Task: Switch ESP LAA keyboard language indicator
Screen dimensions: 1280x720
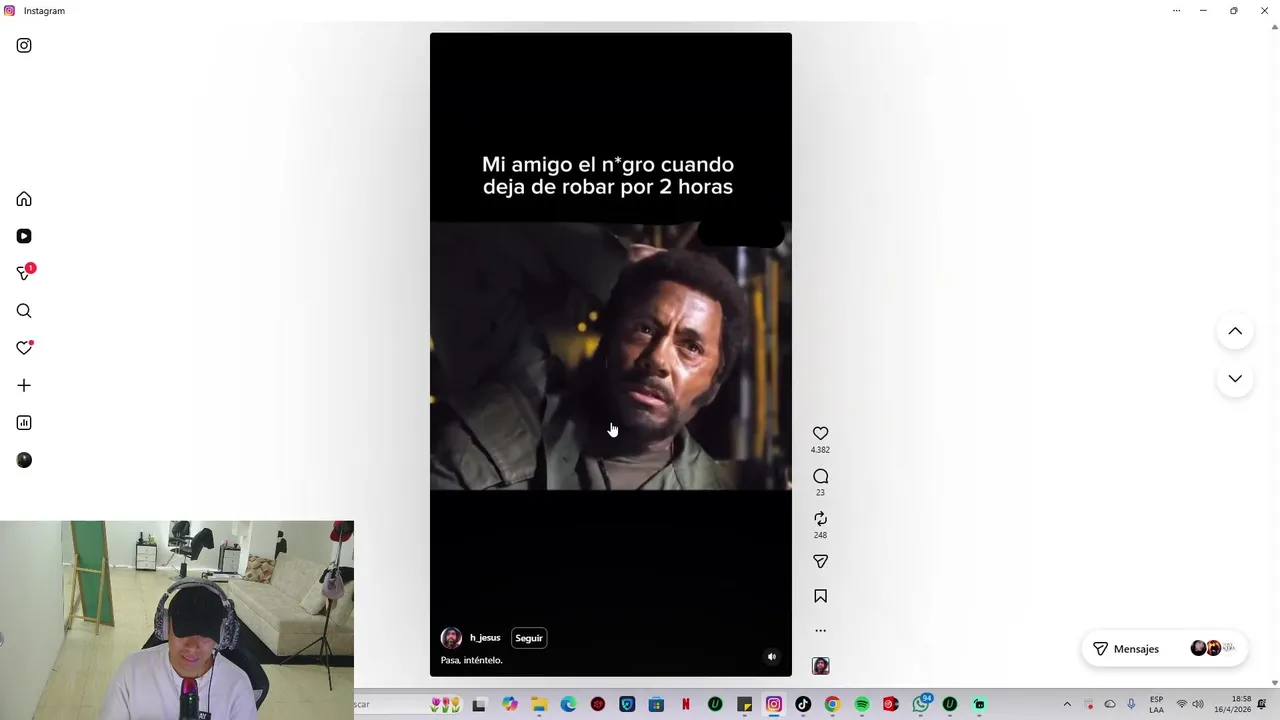Action: coord(1156,705)
